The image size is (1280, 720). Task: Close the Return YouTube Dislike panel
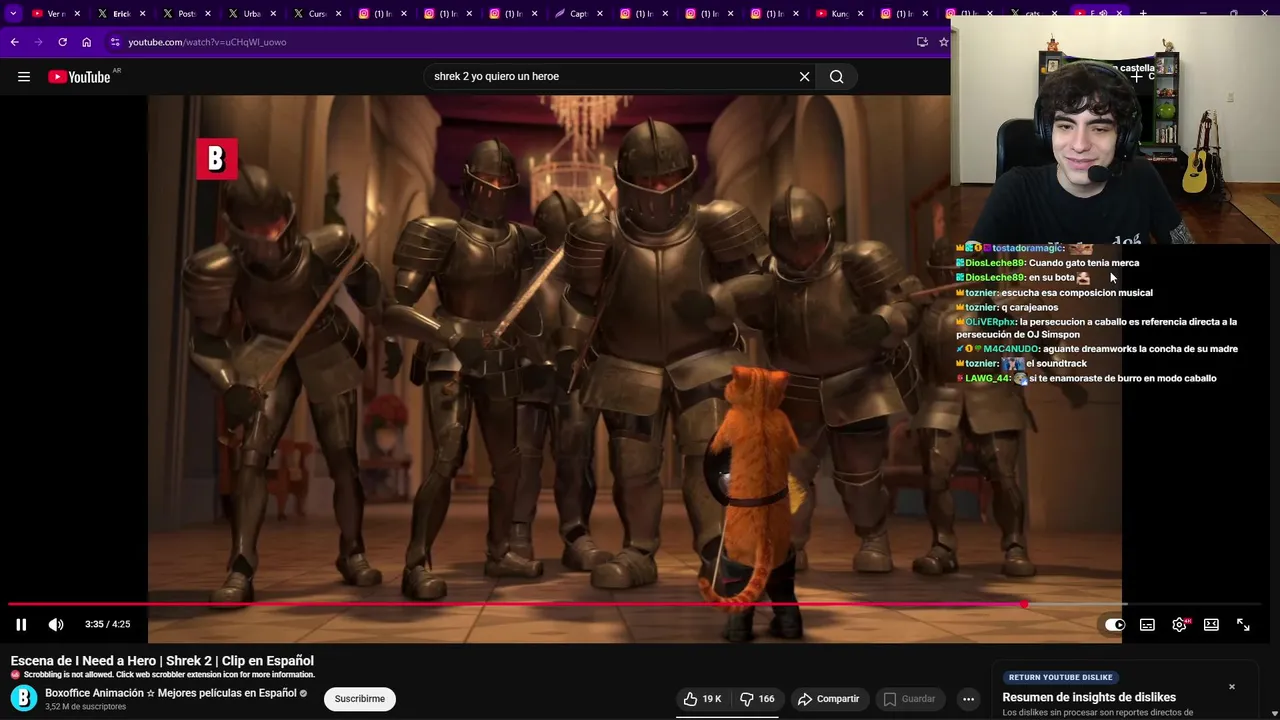[1232, 687]
